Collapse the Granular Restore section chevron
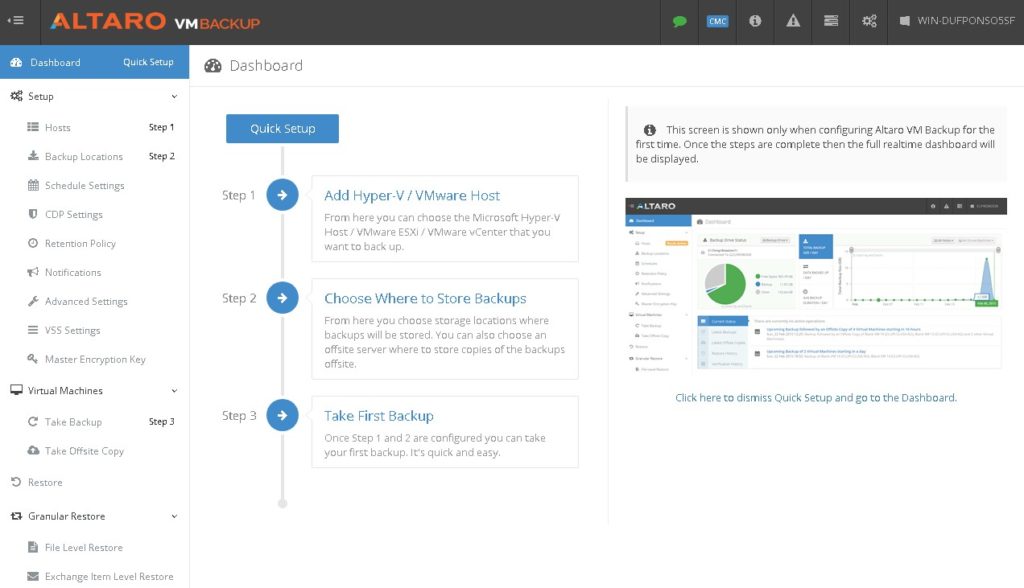Image resolution: width=1024 pixels, height=588 pixels. pos(174,516)
